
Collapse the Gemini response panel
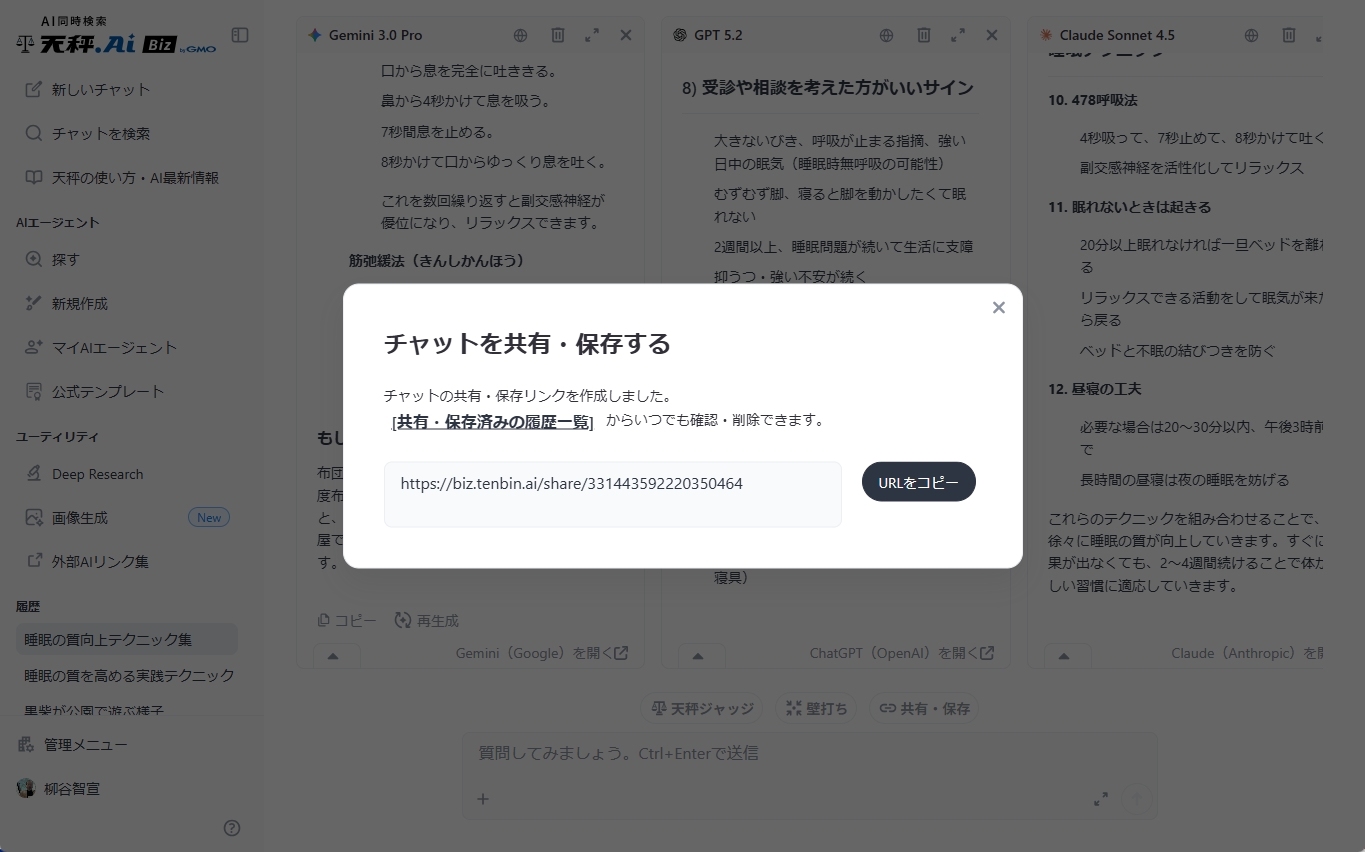[x=336, y=655]
